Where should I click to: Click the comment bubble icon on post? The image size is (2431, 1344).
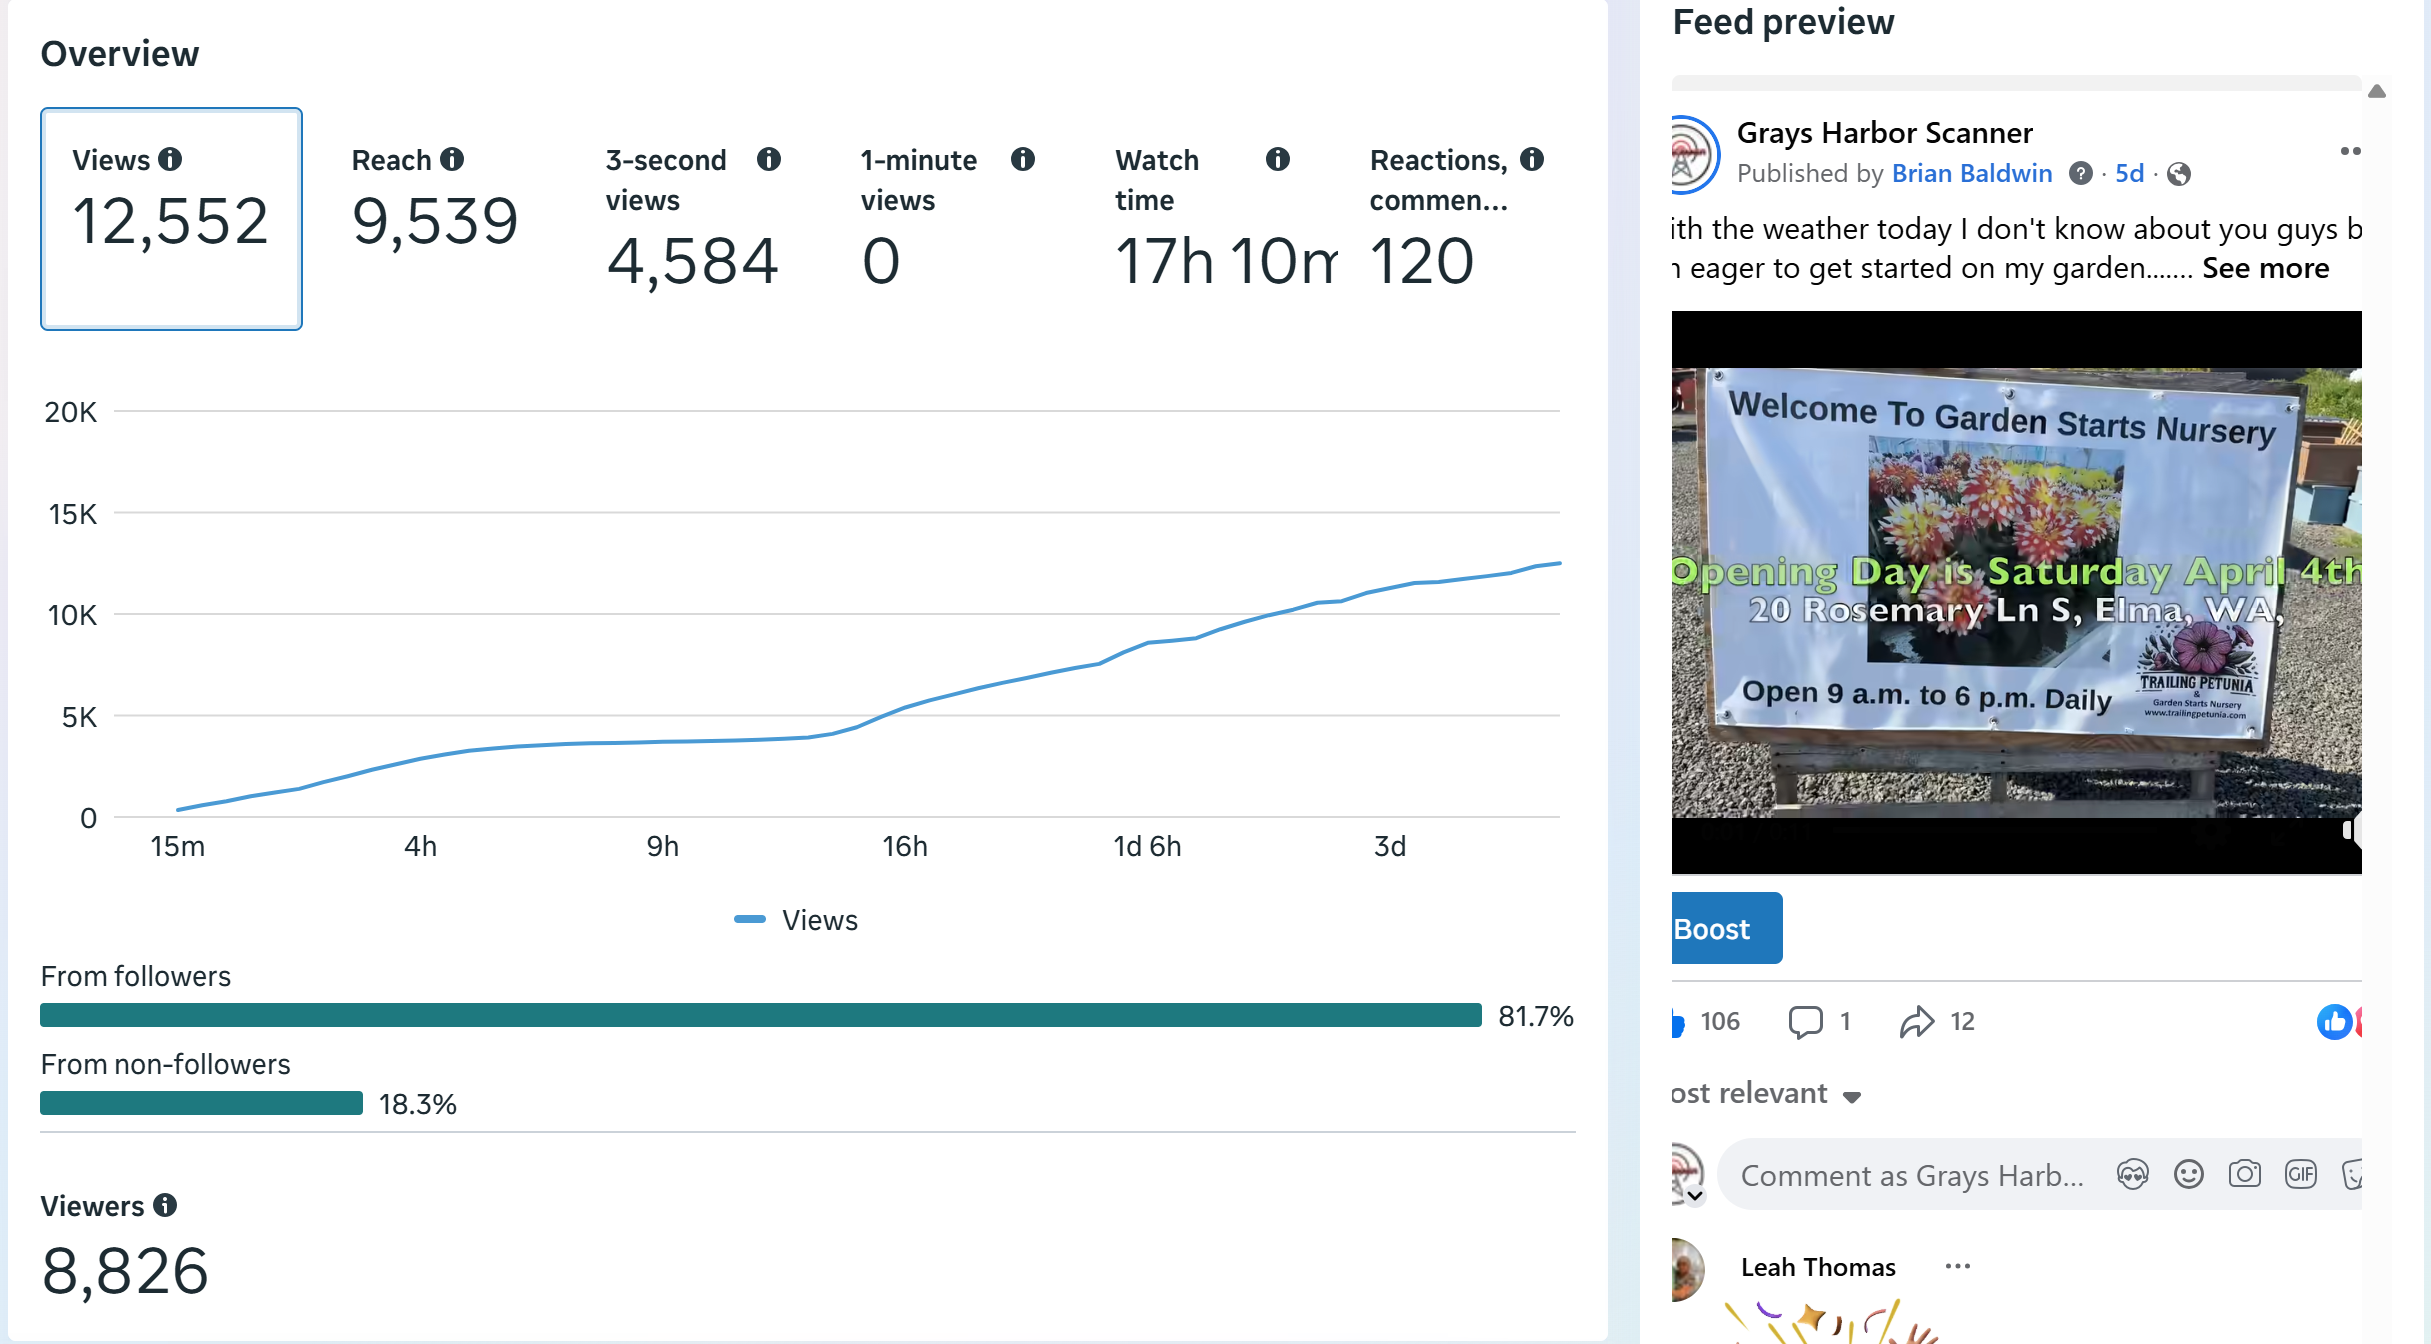pos(1805,1021)
